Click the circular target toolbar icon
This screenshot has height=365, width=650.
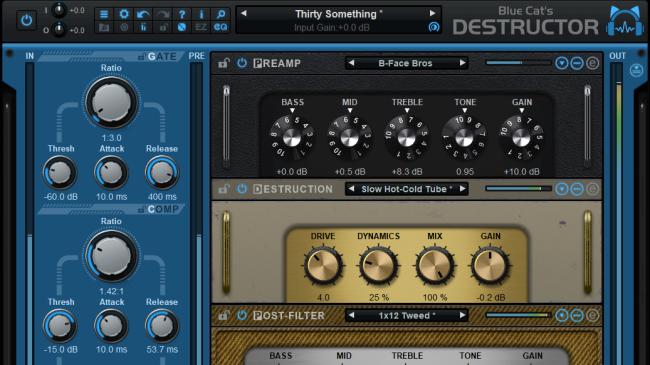point(124,27)
